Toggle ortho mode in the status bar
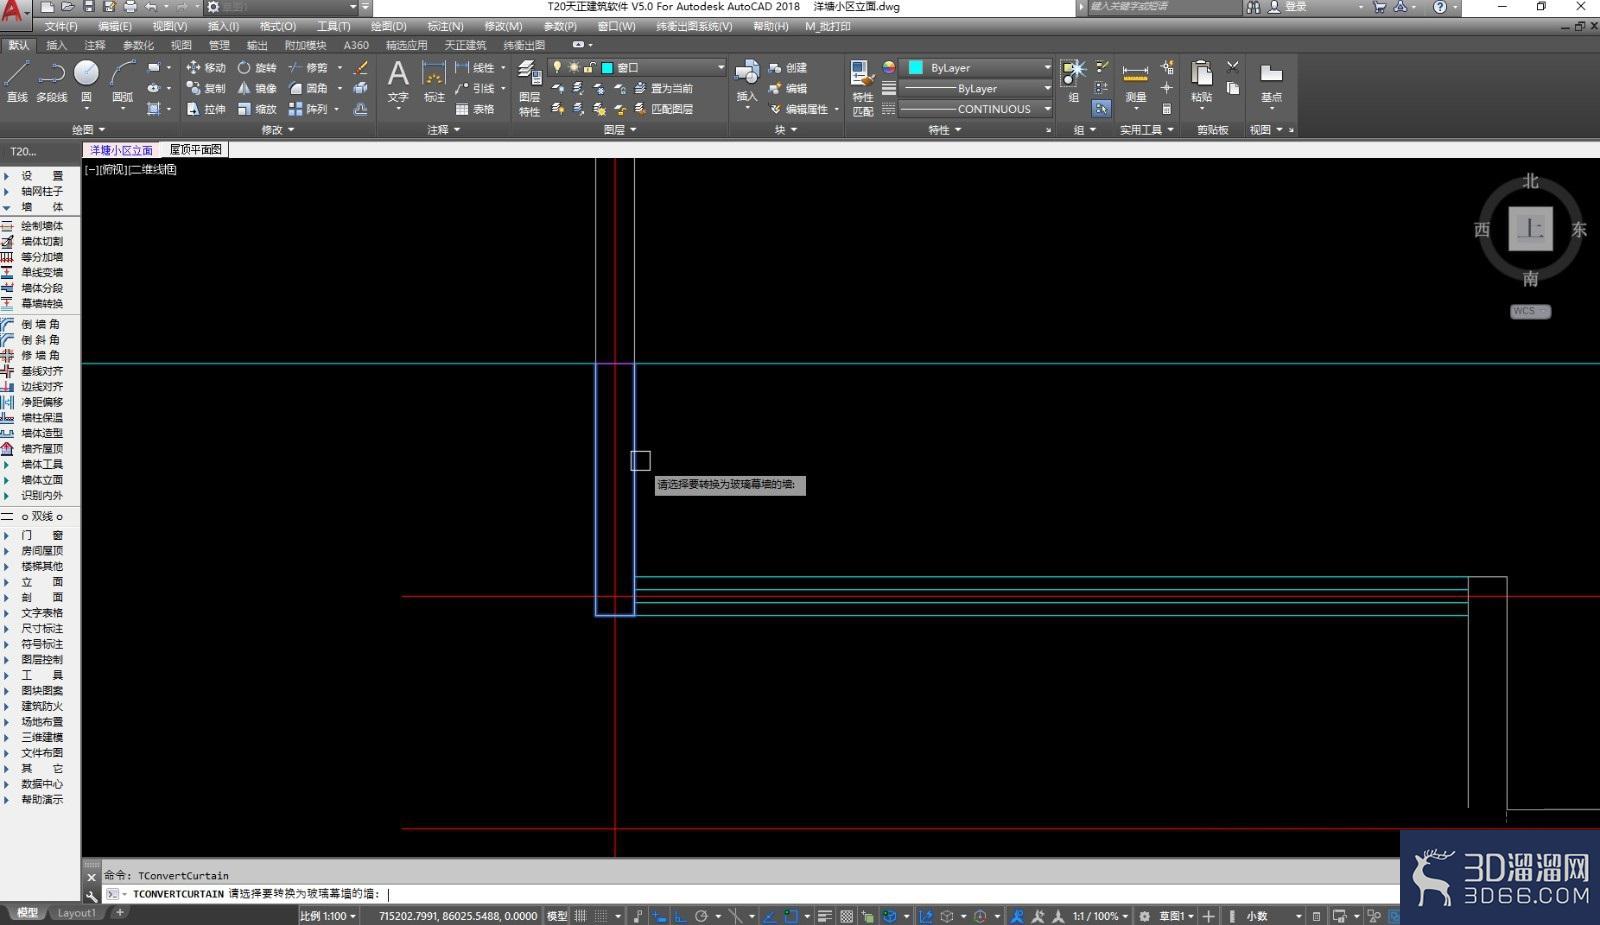The width and height of the screenshot is (1600, 925). coord(680,916)
